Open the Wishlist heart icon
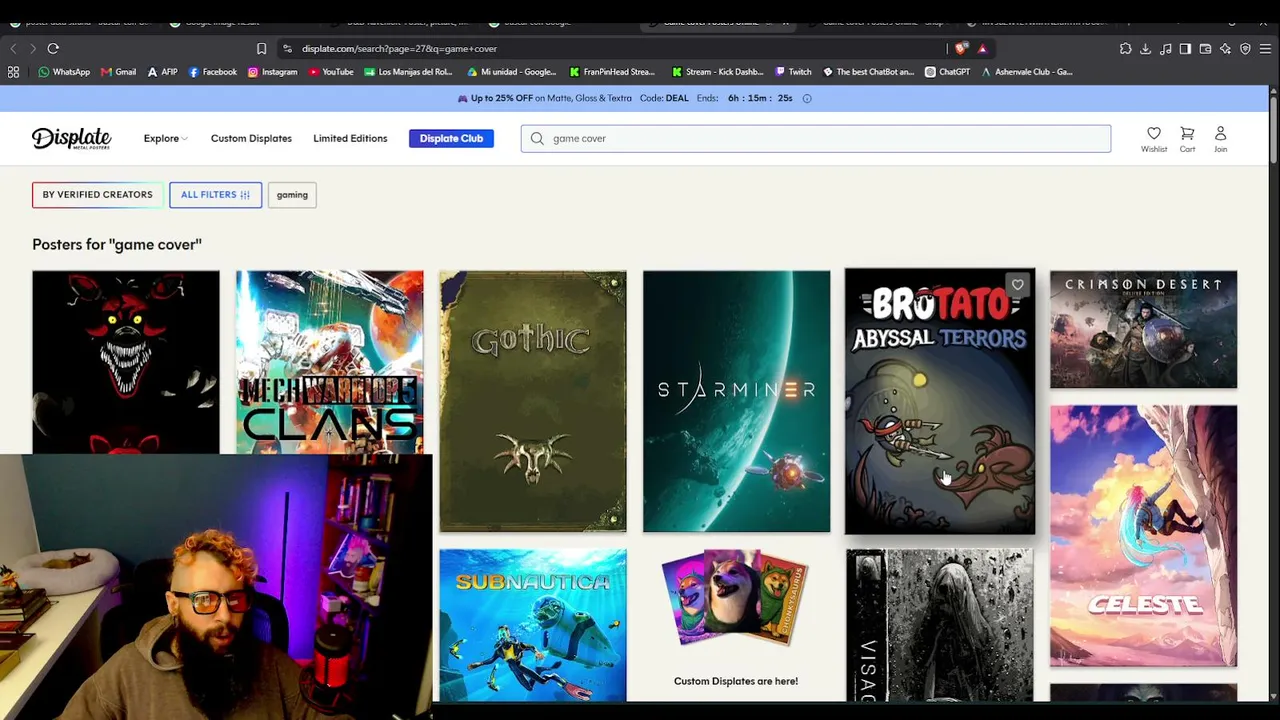The image size is (1280, 720). click(x=1154, y=139)
